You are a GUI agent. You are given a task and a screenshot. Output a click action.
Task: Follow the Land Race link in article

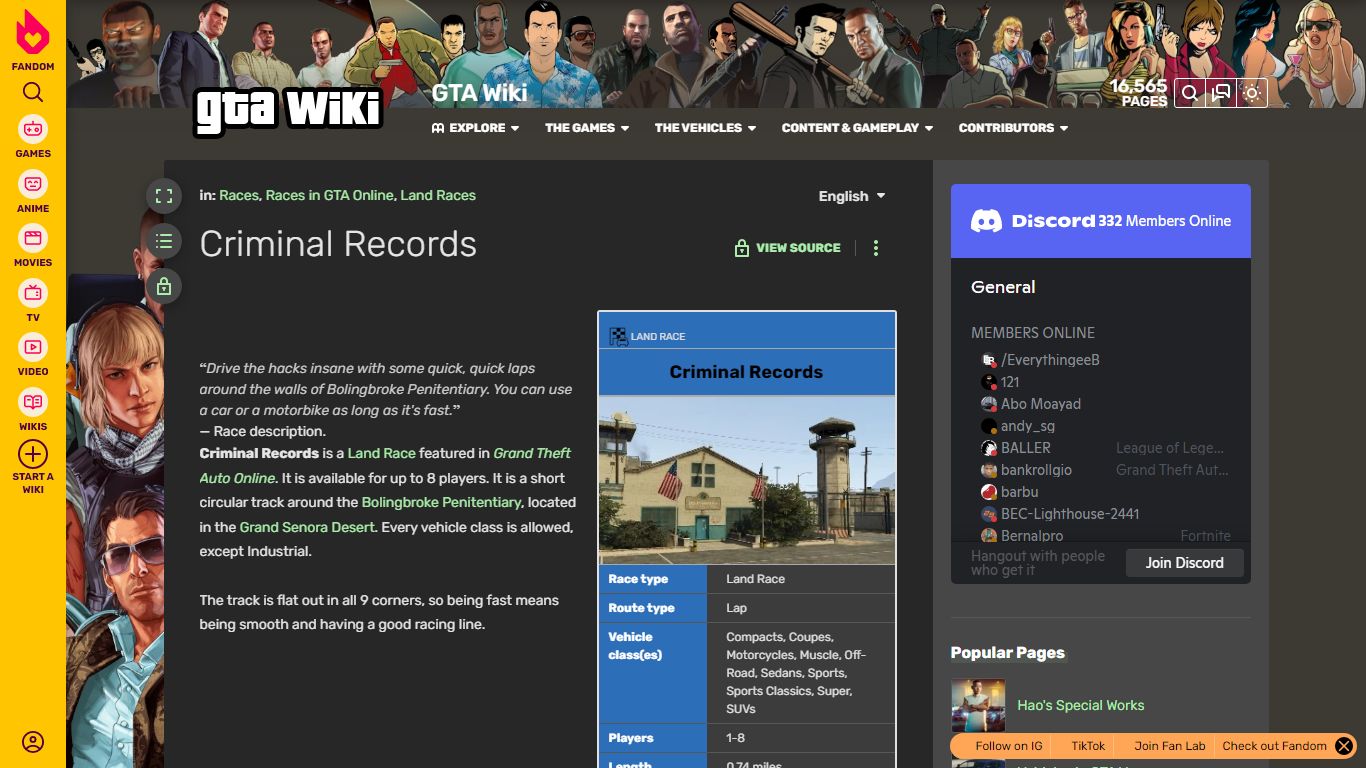tap(381, 453)
